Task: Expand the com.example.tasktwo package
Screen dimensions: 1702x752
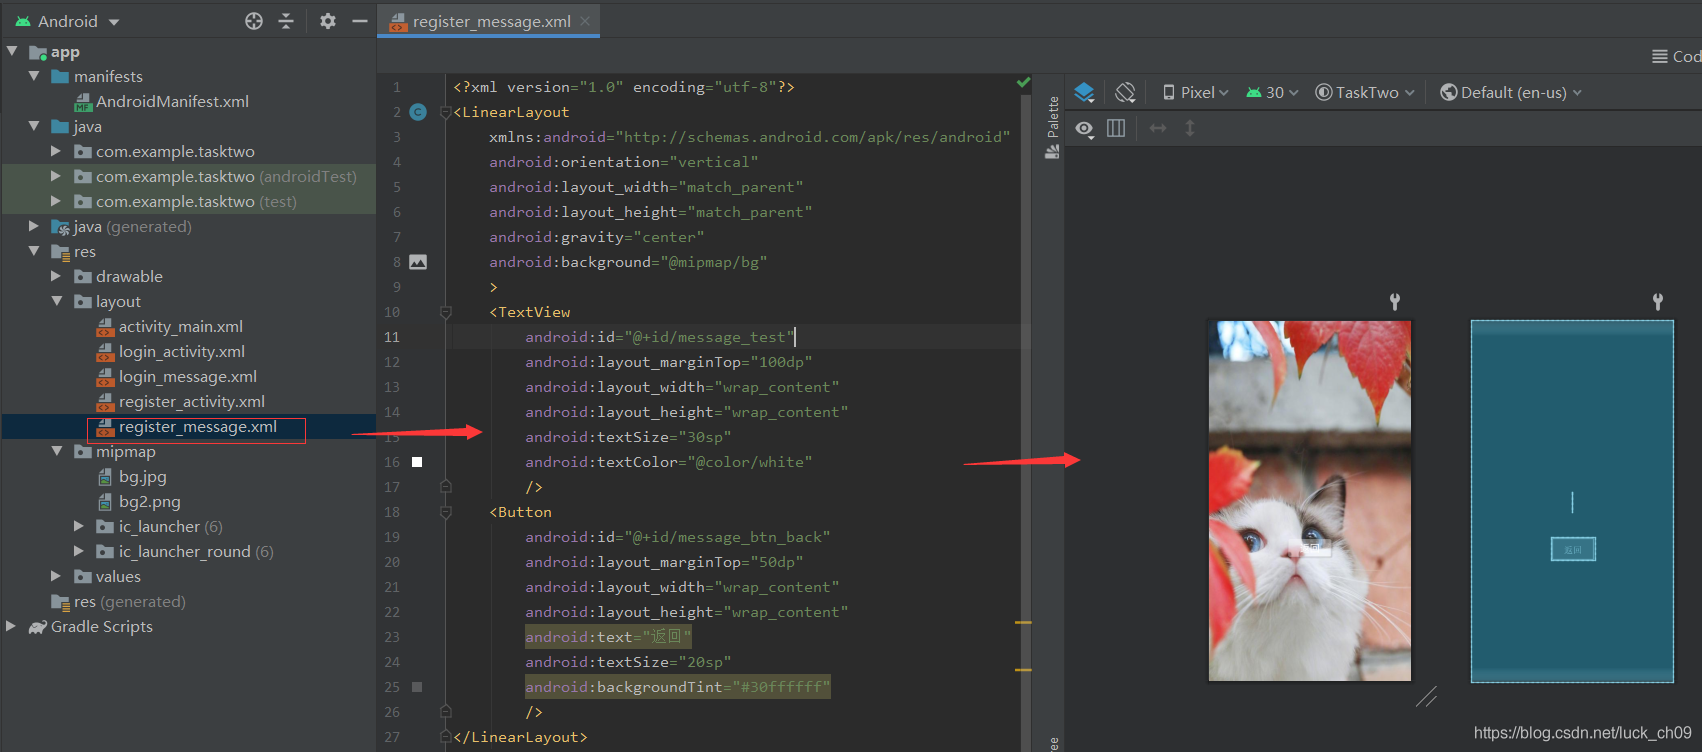Action: (56, 151)
